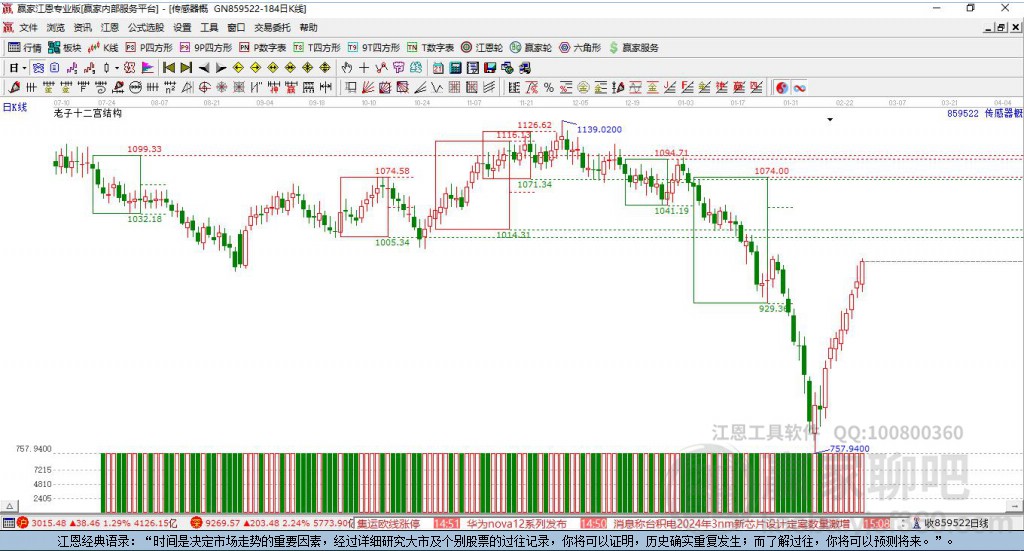Select the hand pan tool
The height and width of the screenshot is (551, 1024).
pyautogui.click(x=347, y=68)
